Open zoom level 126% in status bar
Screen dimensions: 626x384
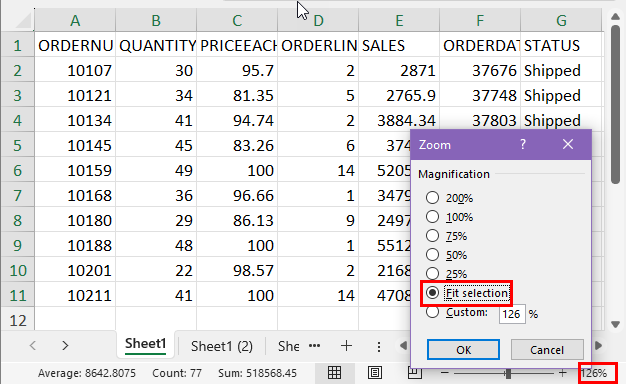pos(594,373)
